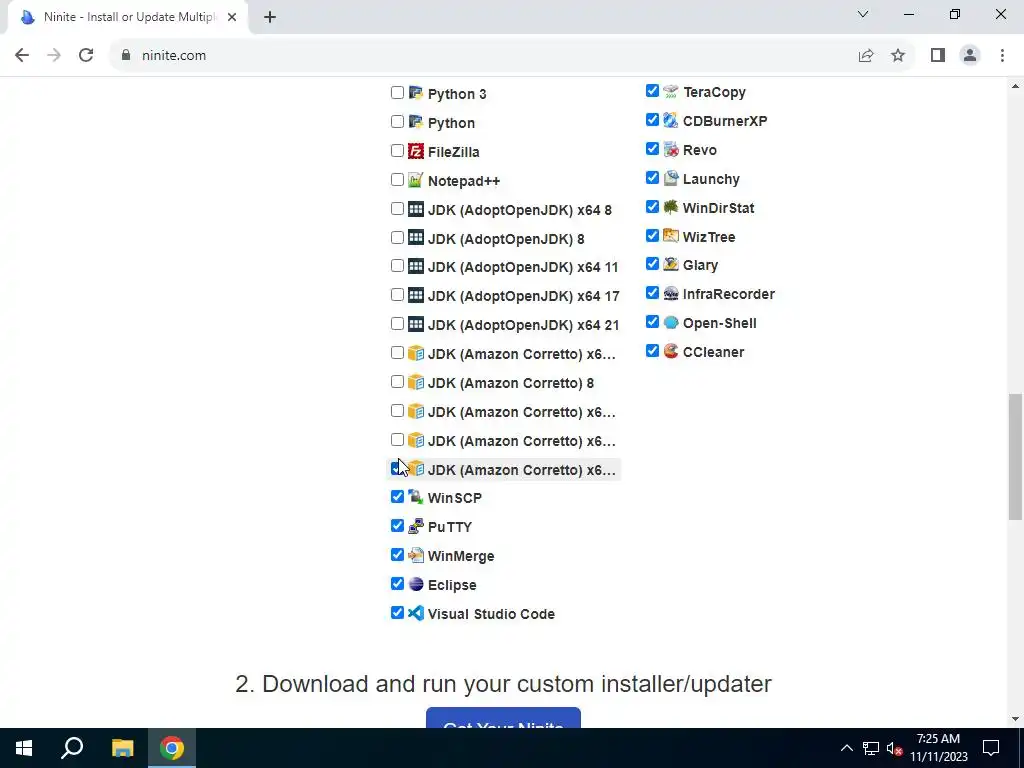This screenshot has height=768, width=1024.
Task: Click the icon beside JDK (AdoptOpenJDK) x64 8
Action: (x=415, y=209)
